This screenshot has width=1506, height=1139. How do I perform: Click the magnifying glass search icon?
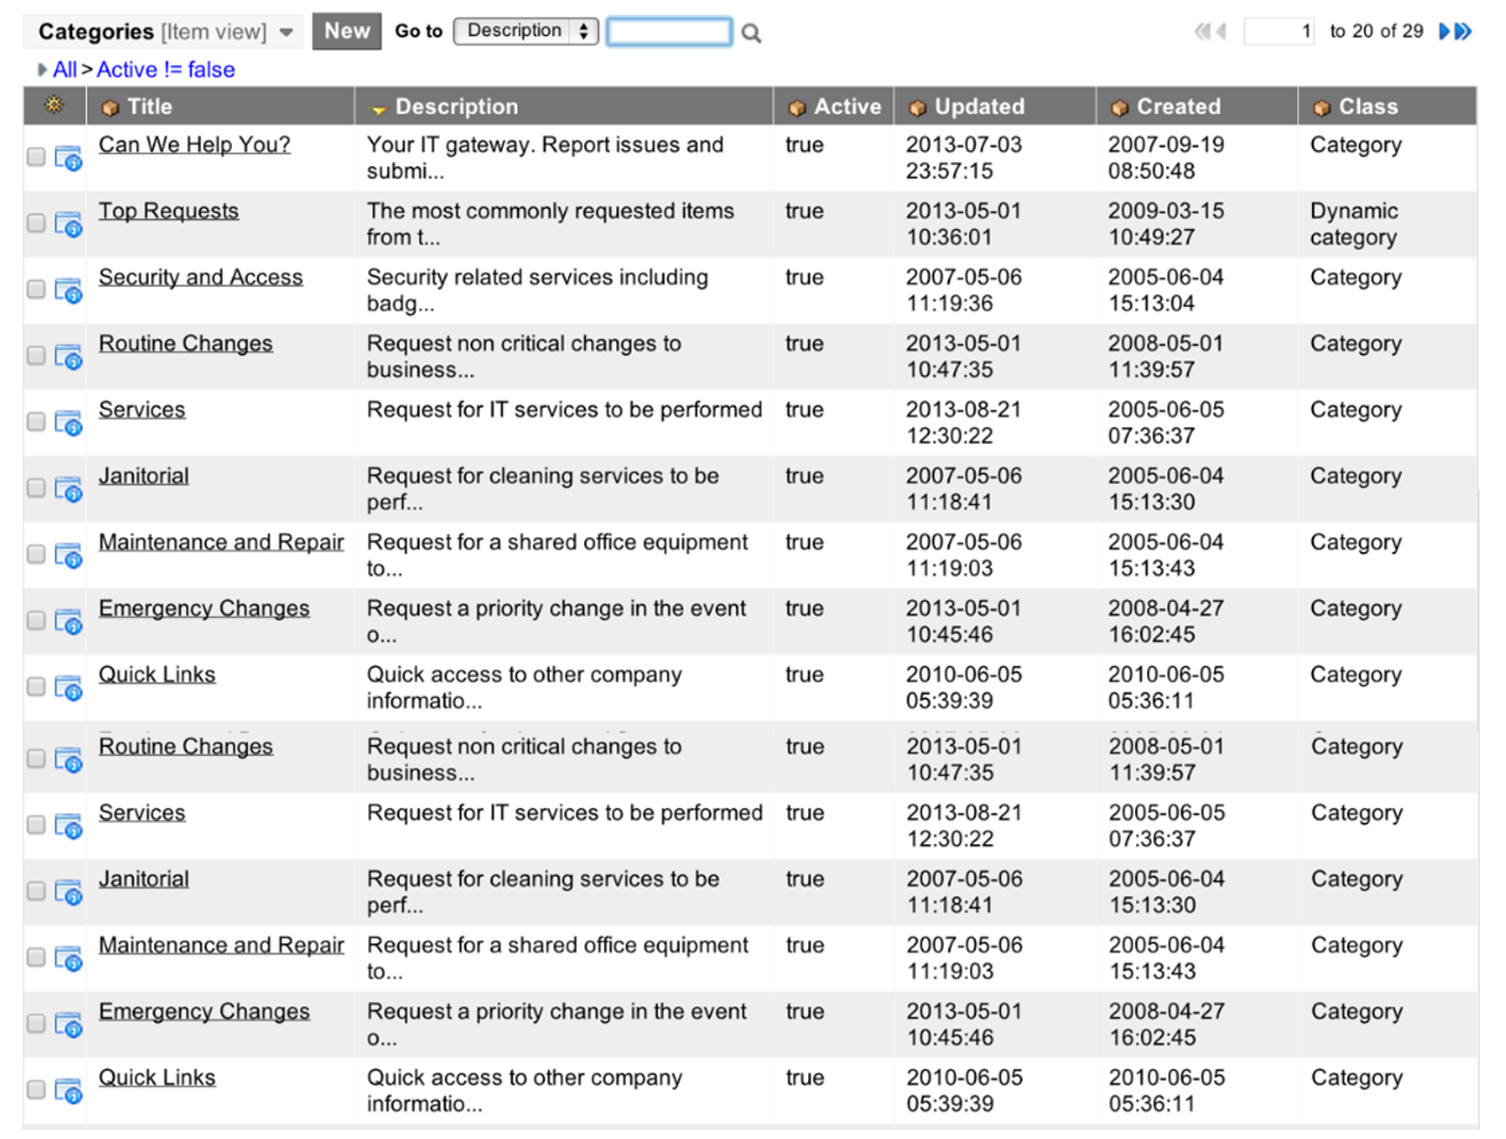point(751,33)
